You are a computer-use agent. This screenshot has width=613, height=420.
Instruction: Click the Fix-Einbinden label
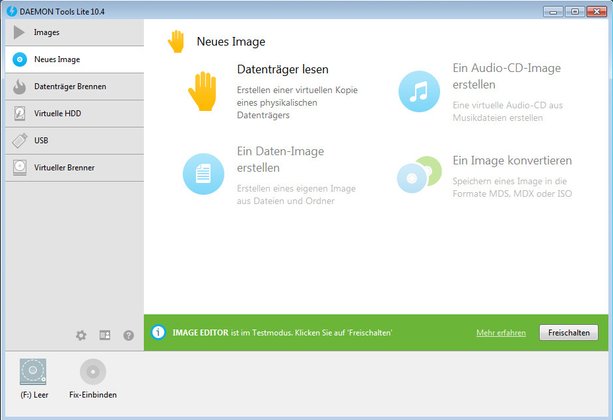[x=93, y=395]
